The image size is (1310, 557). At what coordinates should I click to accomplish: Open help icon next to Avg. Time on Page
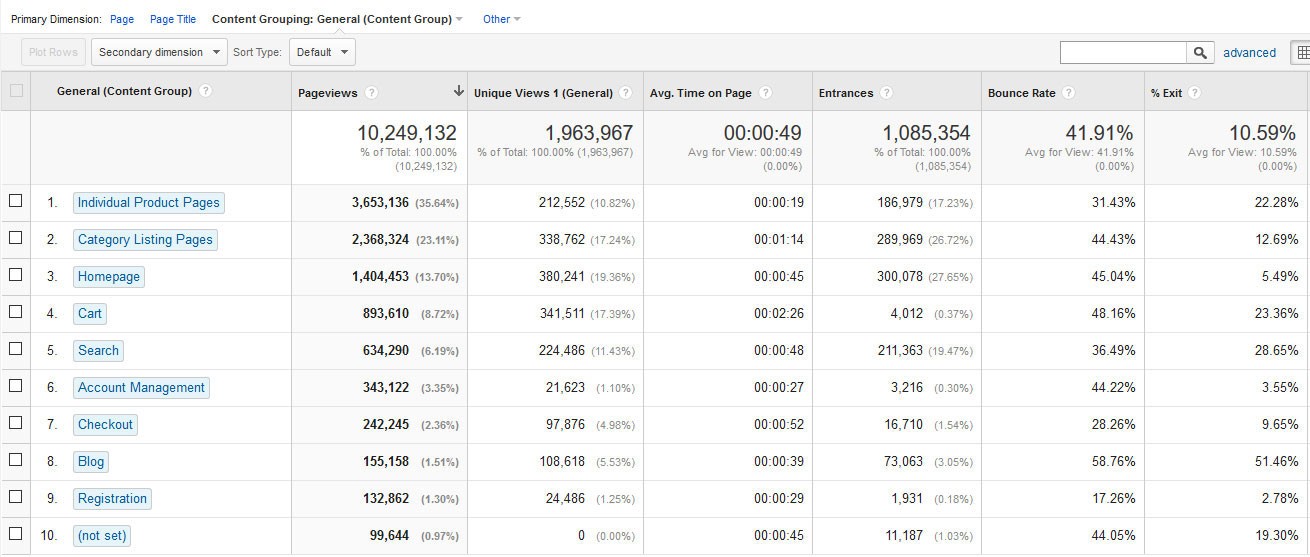click(x=765, y=93)
